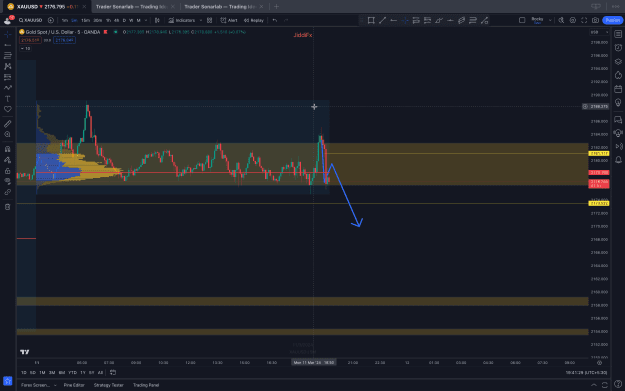Viewport: 625px width, 391px height.
Task: Open the Trading Panel tab
Action: tap(146, 385)
